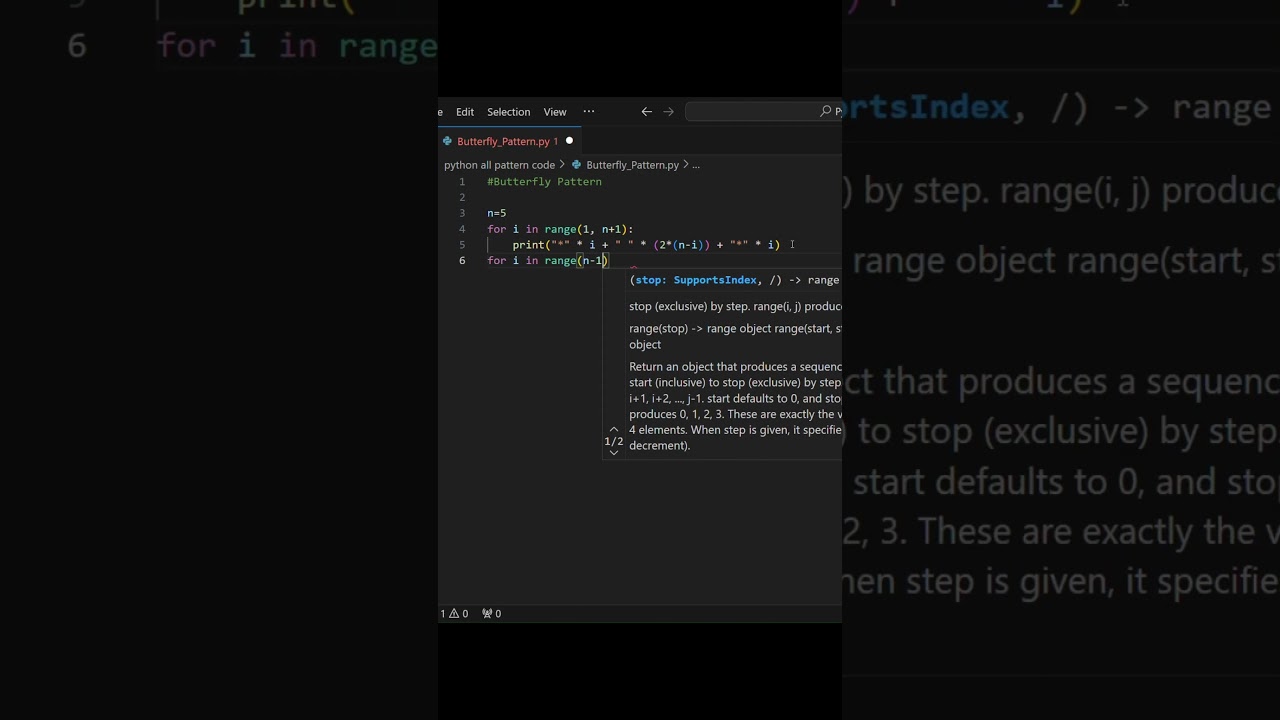Go back with the left arrow
Image resolution: width=1280 pixels, height=720 pixels.
(646, 112)
